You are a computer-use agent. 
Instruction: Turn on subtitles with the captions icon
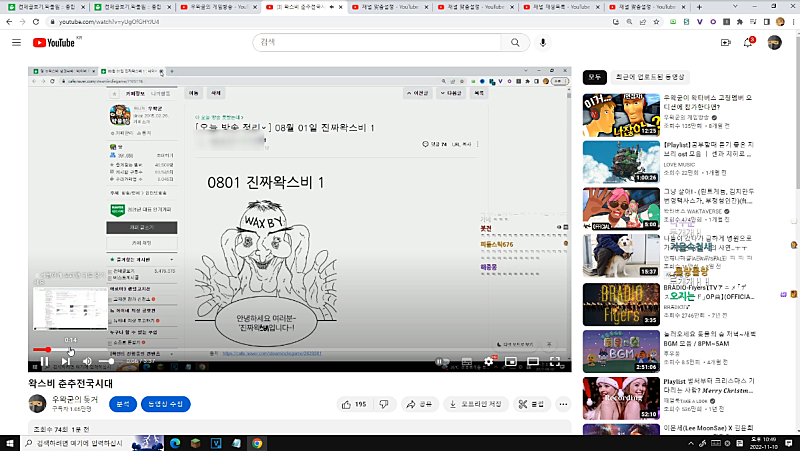(x=466, y=362)
